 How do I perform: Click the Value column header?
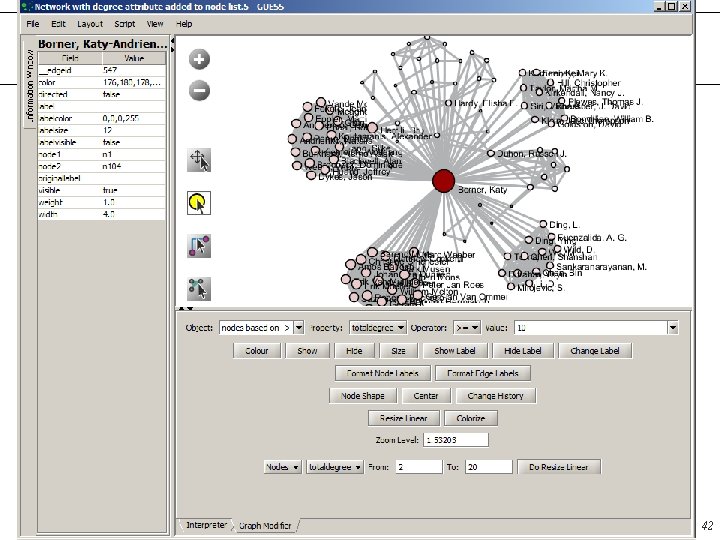pos(134,58)
